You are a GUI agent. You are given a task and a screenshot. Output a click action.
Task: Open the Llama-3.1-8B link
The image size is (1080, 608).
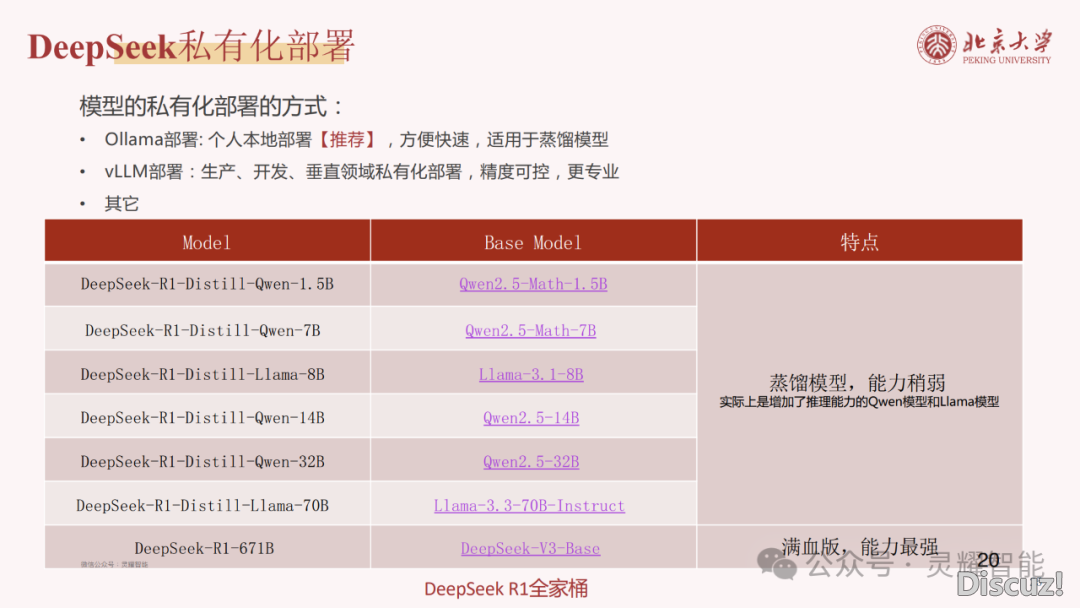531,375
